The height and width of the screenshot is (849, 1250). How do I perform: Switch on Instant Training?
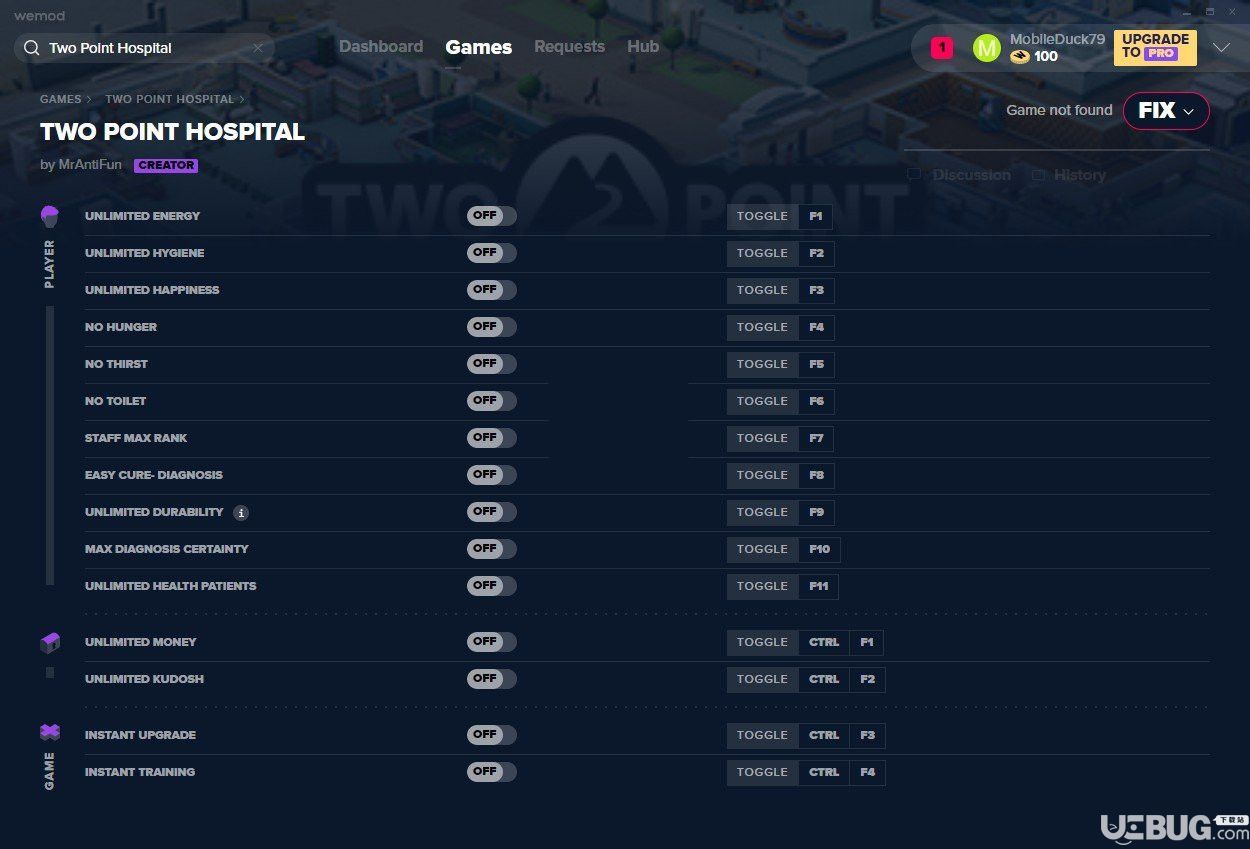pyautogui.click(x=492, y=772)
